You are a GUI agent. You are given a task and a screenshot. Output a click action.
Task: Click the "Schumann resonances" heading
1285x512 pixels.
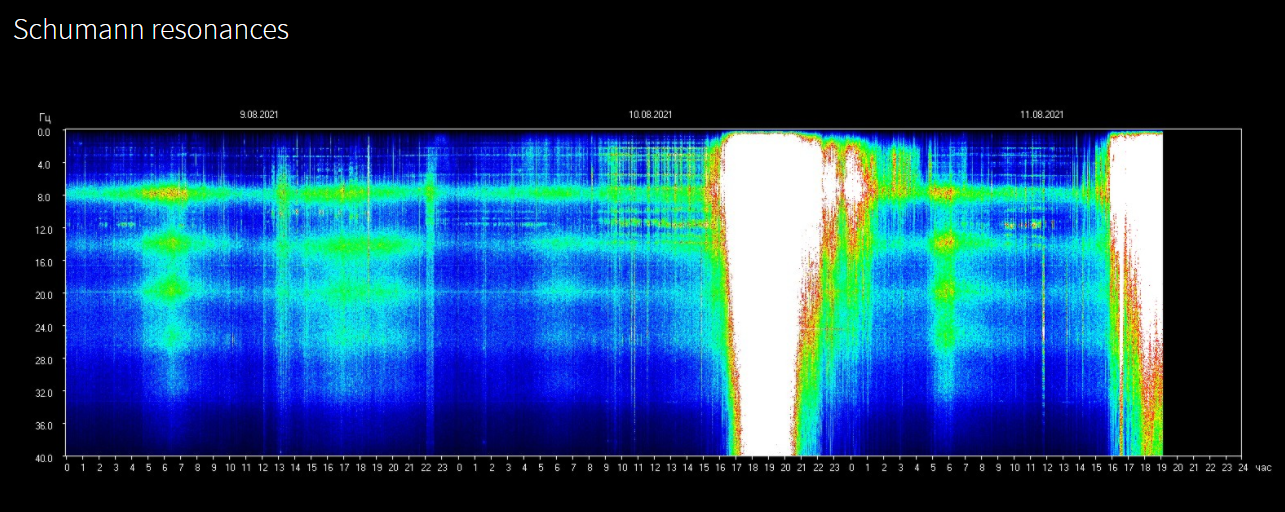tap(151, 30)
